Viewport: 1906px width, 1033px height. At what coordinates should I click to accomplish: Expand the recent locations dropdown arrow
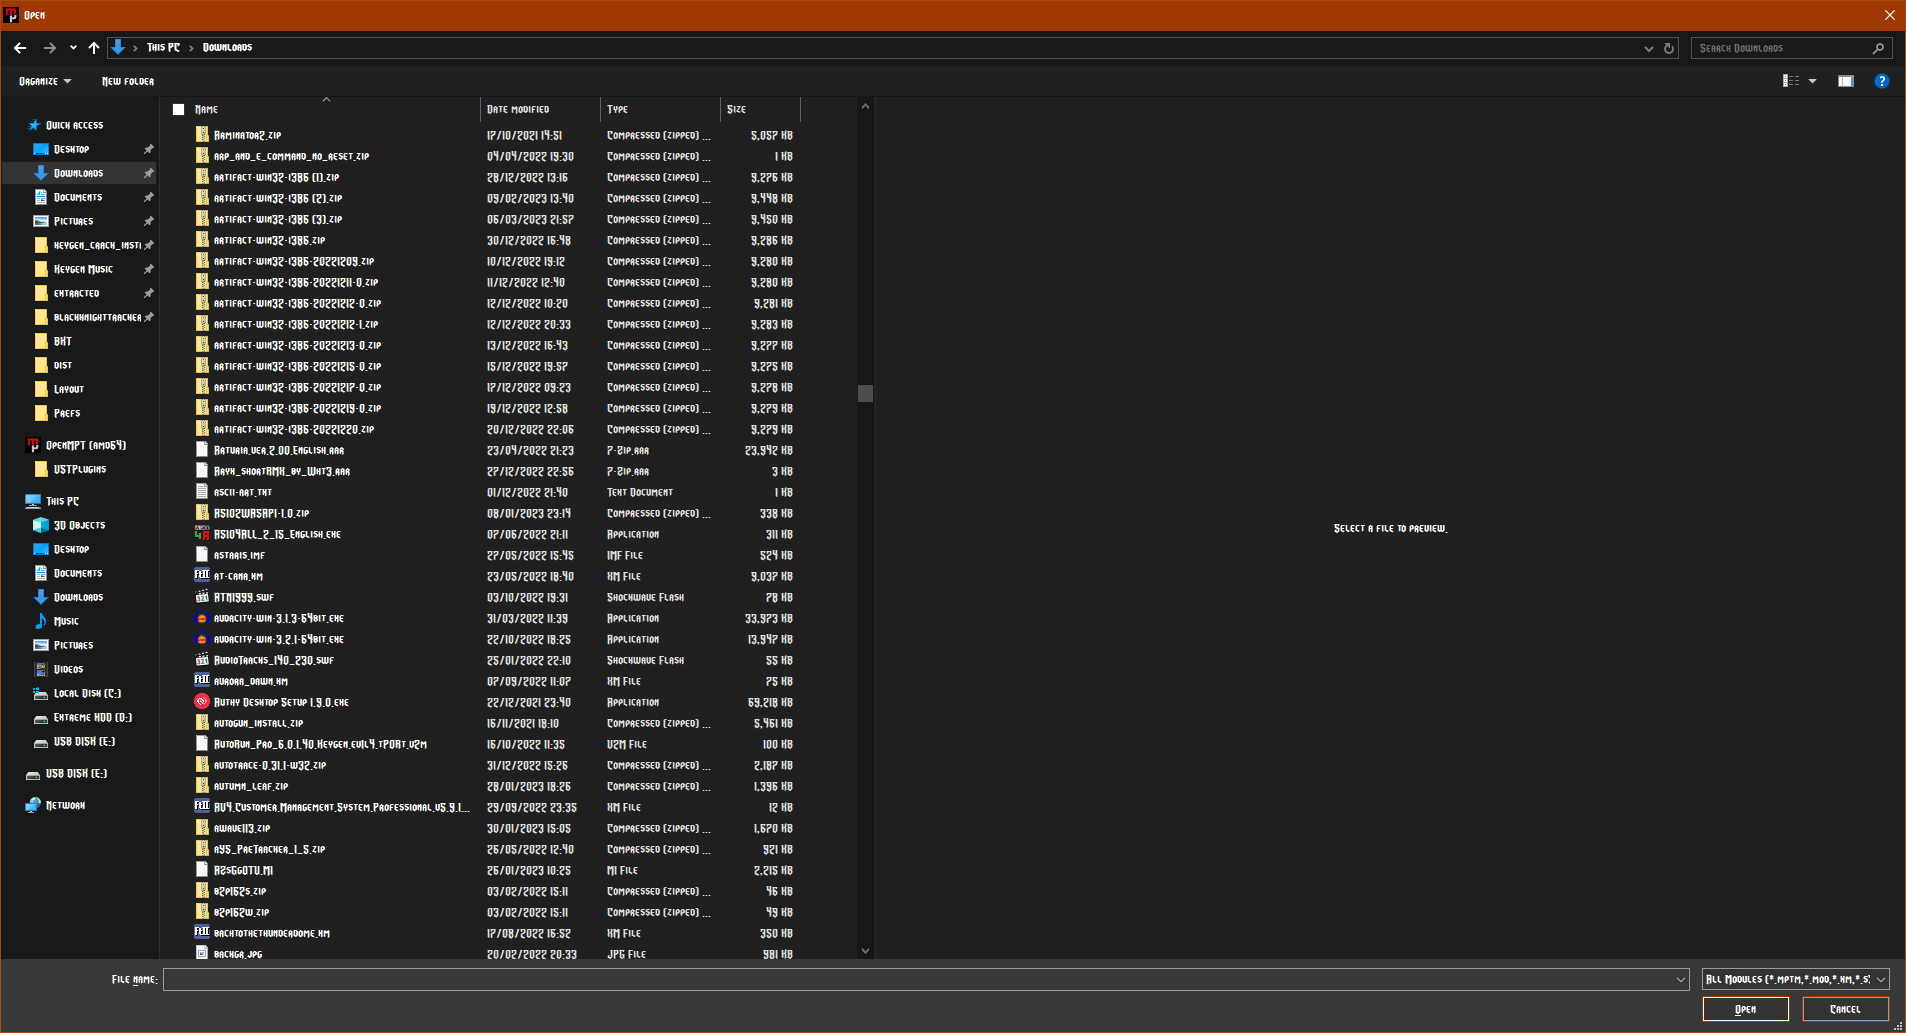pos(73,48)
